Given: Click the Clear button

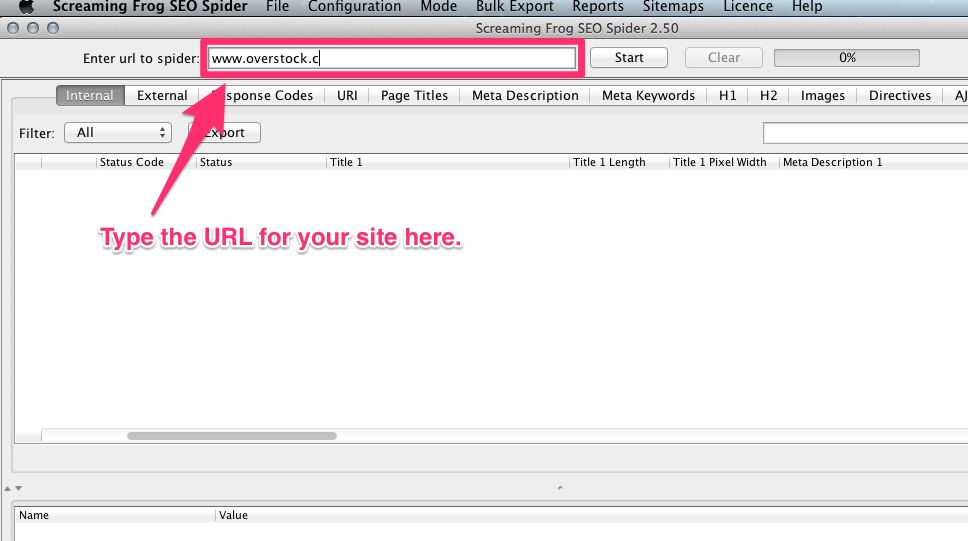Looking at the screenshot, I should 724,57.
